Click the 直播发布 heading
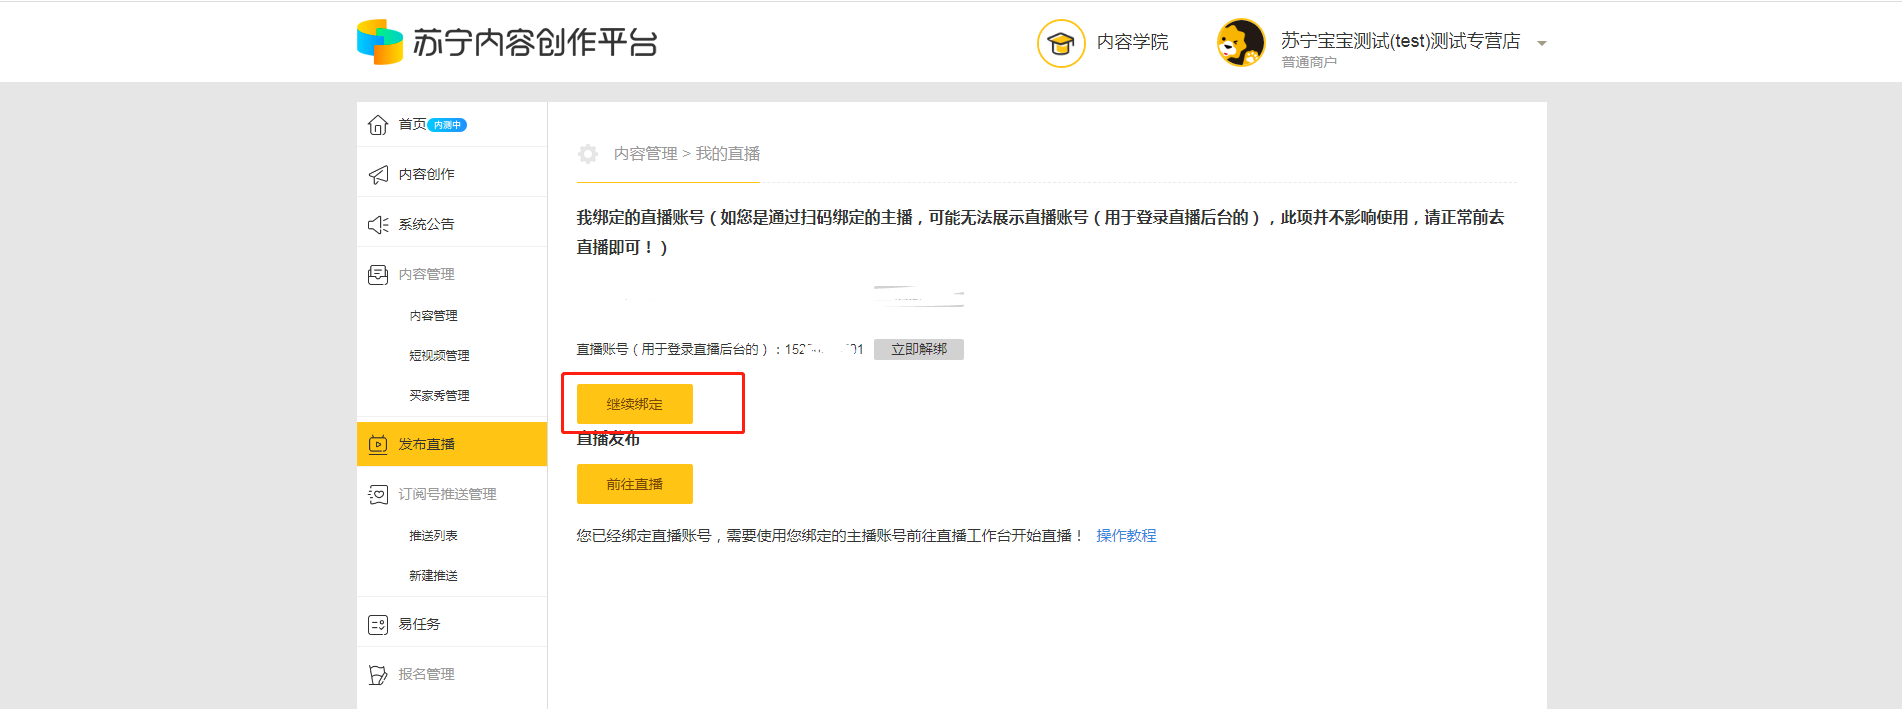Image resolution: width=1902 pixels, height=709 pixels. [608, 439]
